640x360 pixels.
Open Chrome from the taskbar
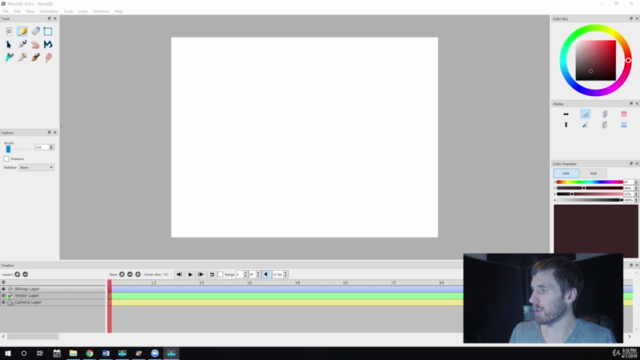click(x=89, y=353)
